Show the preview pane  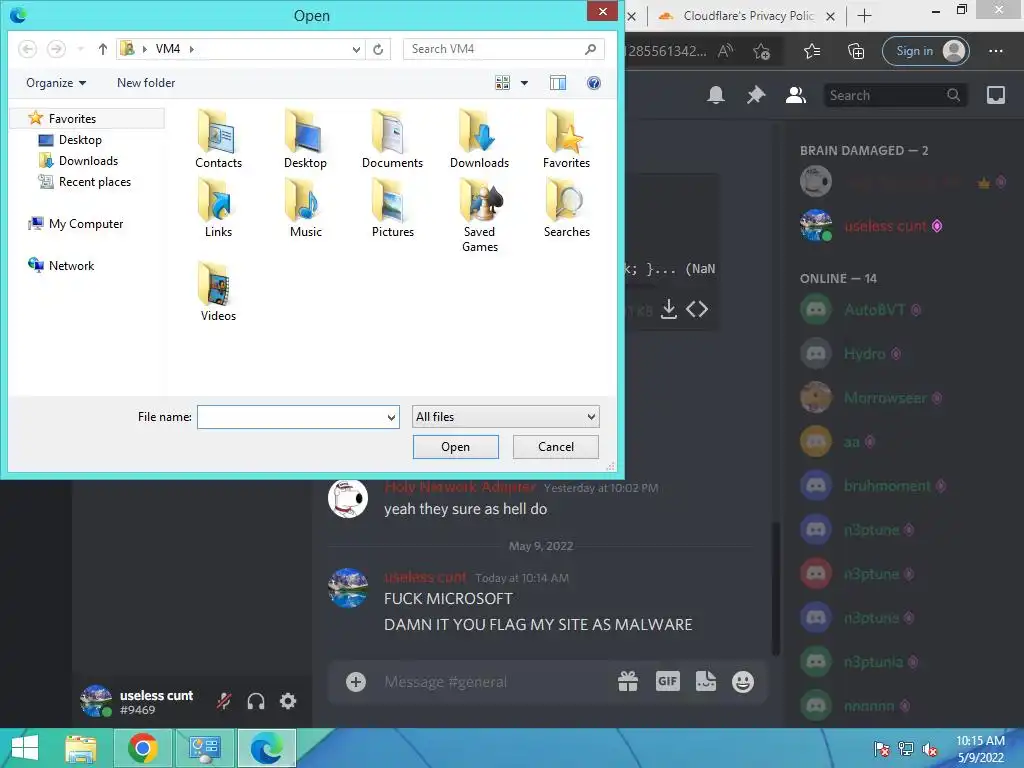click(x=558, y=83)
